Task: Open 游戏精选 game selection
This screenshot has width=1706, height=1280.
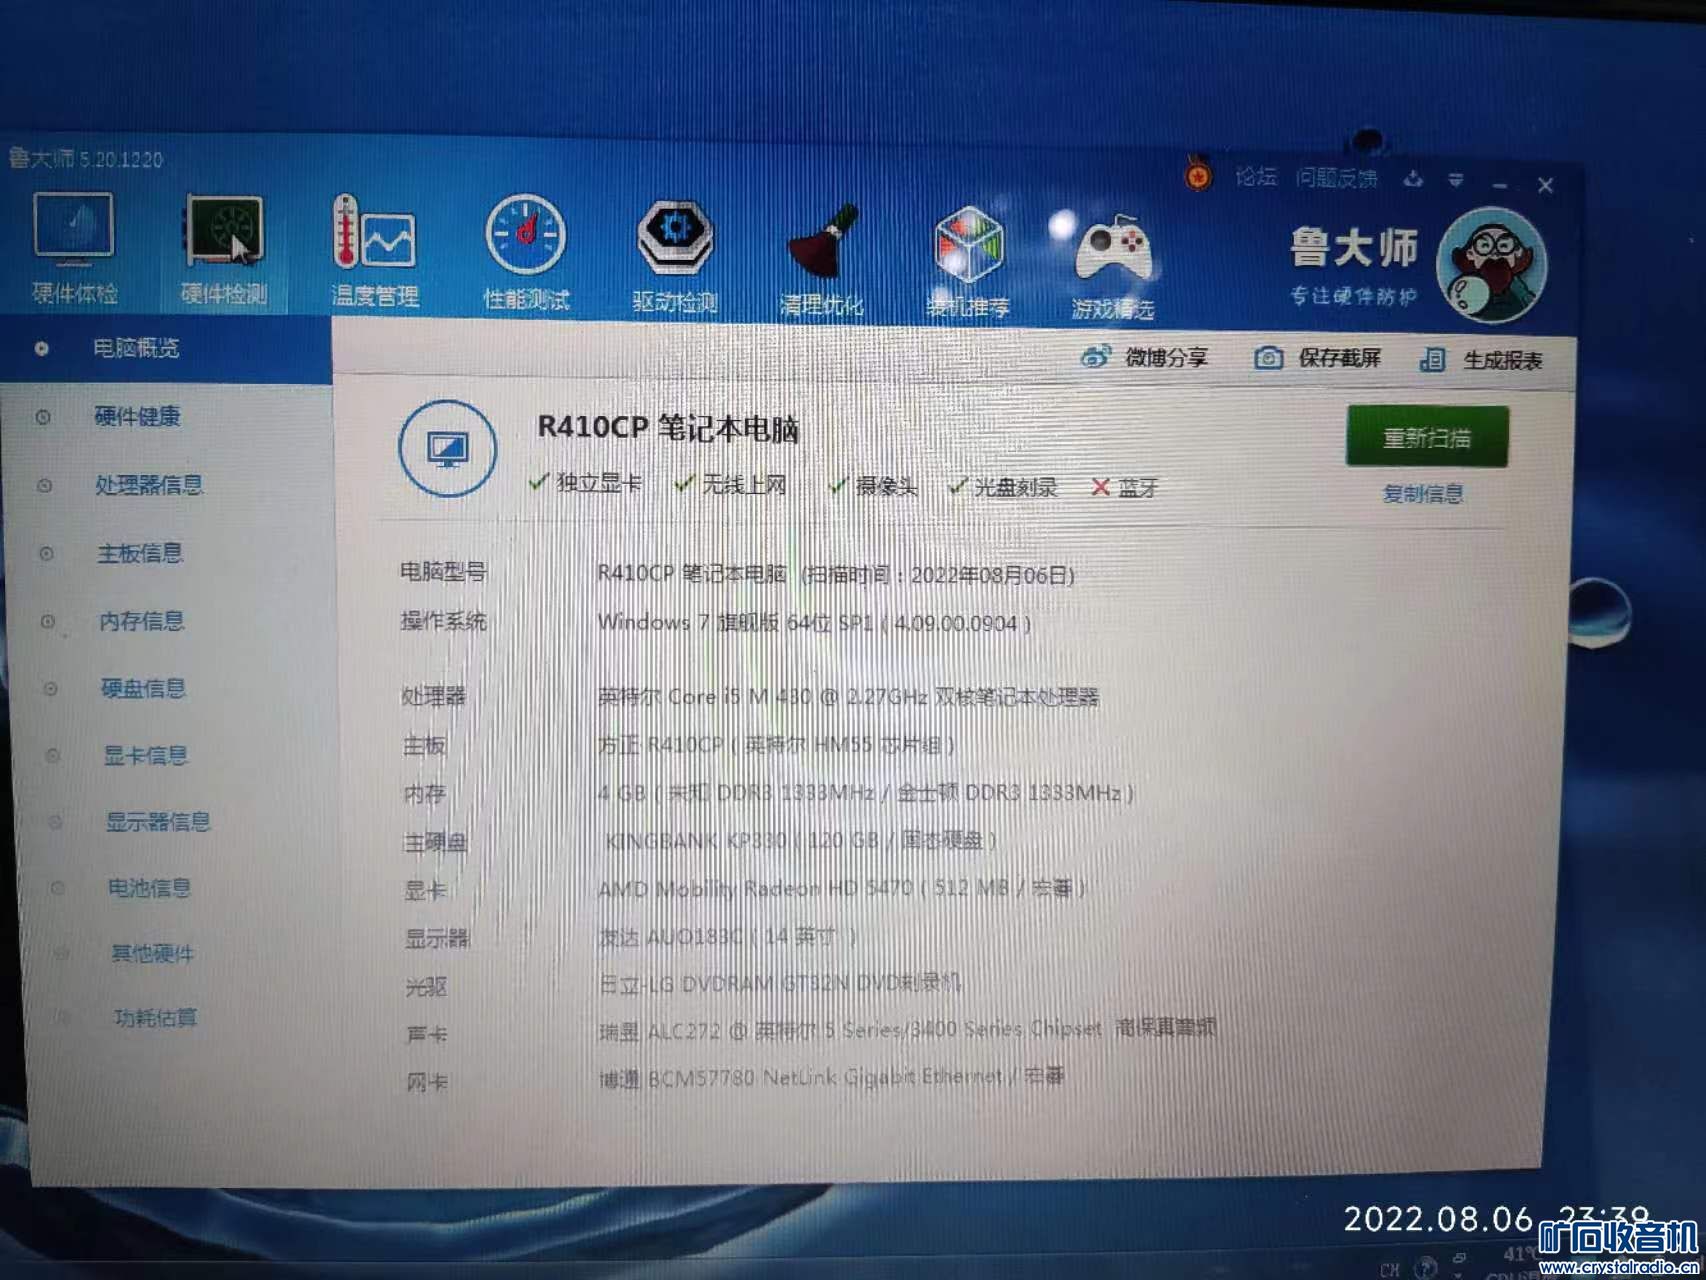Action: [1113, 265]
